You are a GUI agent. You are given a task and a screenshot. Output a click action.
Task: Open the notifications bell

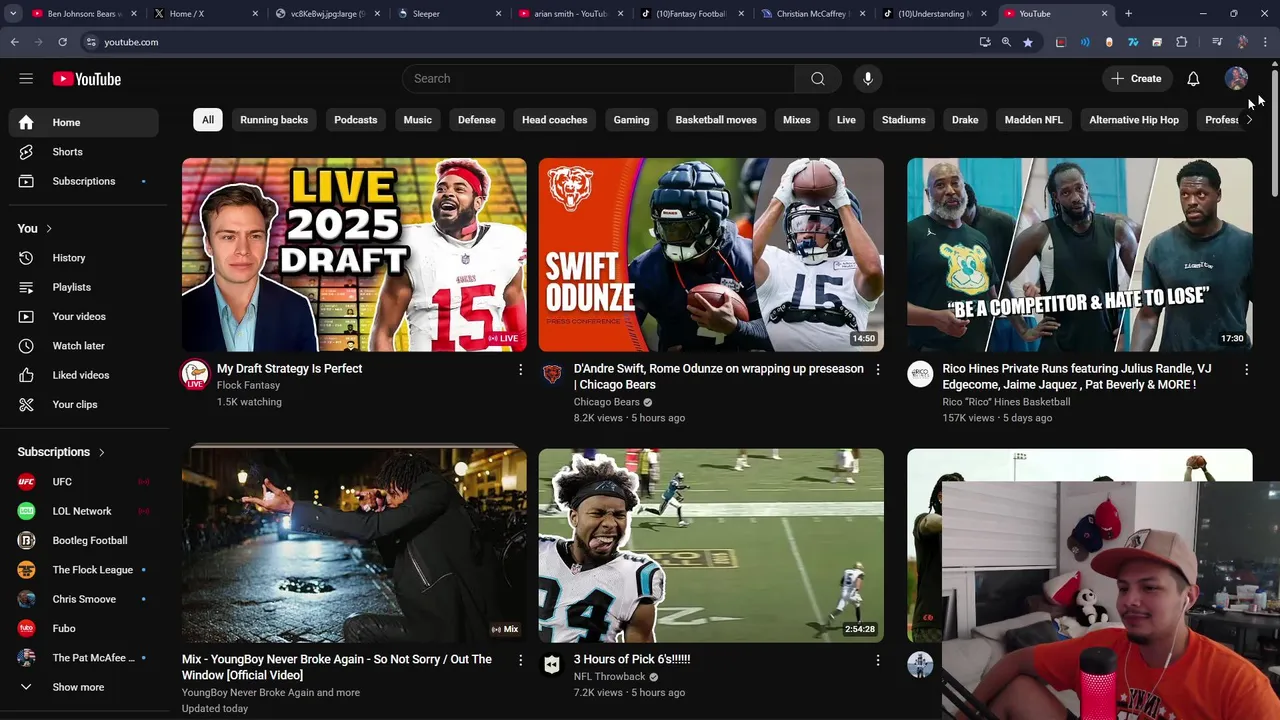pyautogui.click(x=1193, y=79)
